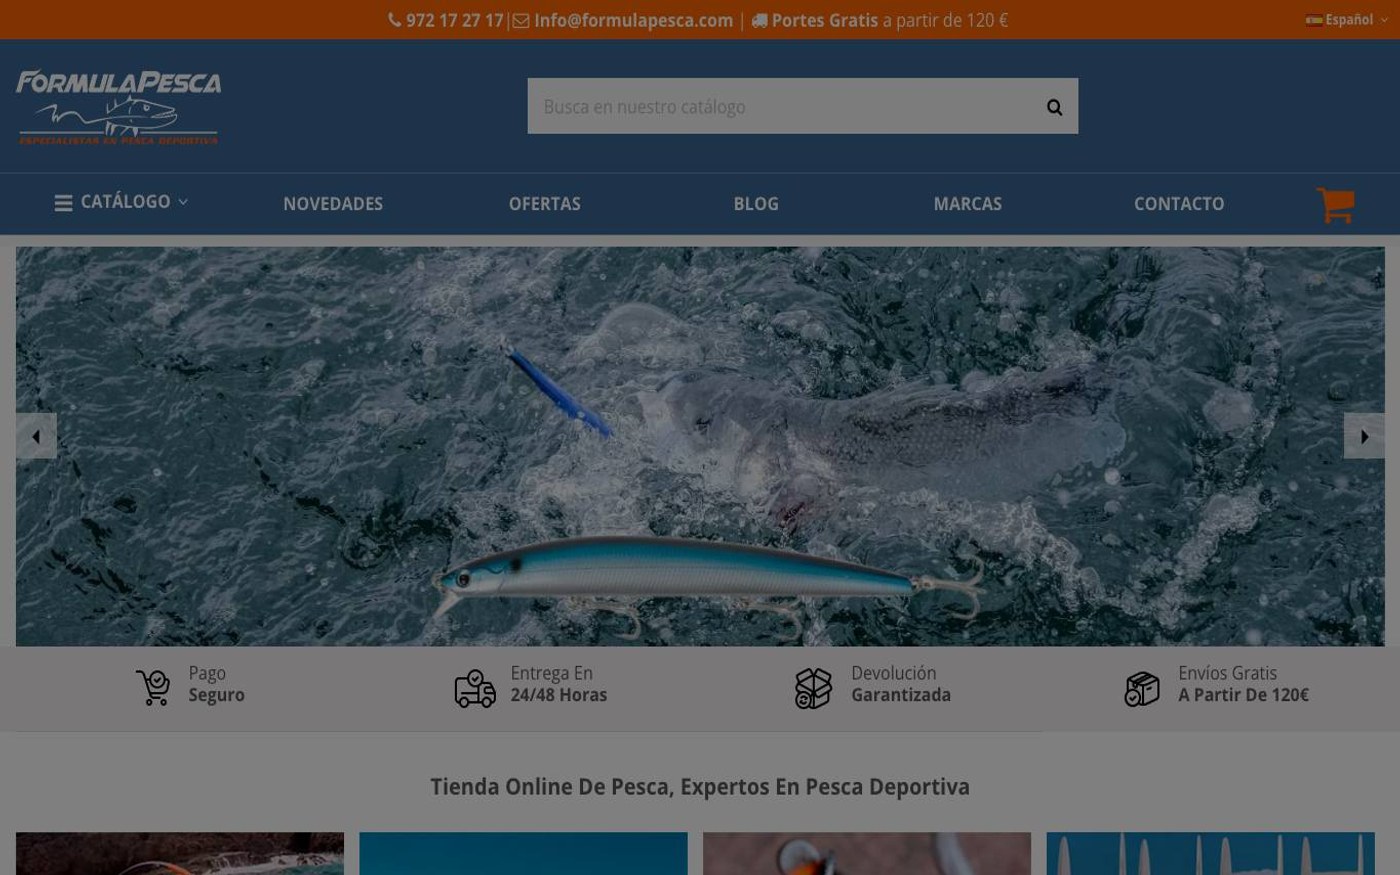Open the Catálogo menu
This screenshot has width=1400, height=875.
tap(121, 202)
